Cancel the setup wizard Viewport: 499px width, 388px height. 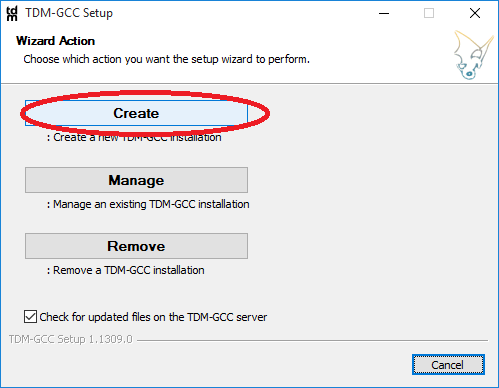(x=448, y=365)
